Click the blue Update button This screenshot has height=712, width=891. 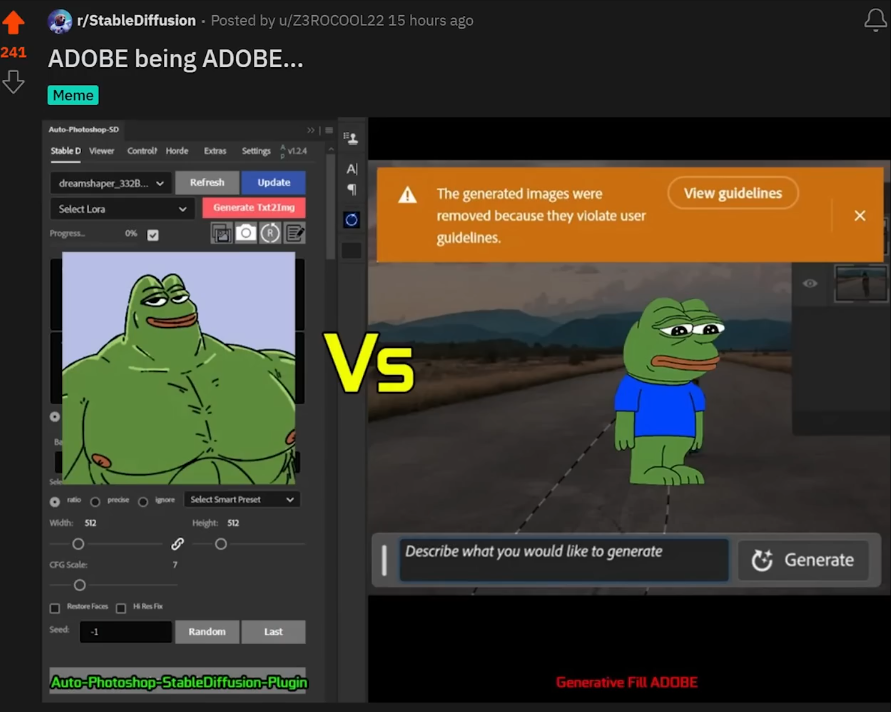(273, 182)
